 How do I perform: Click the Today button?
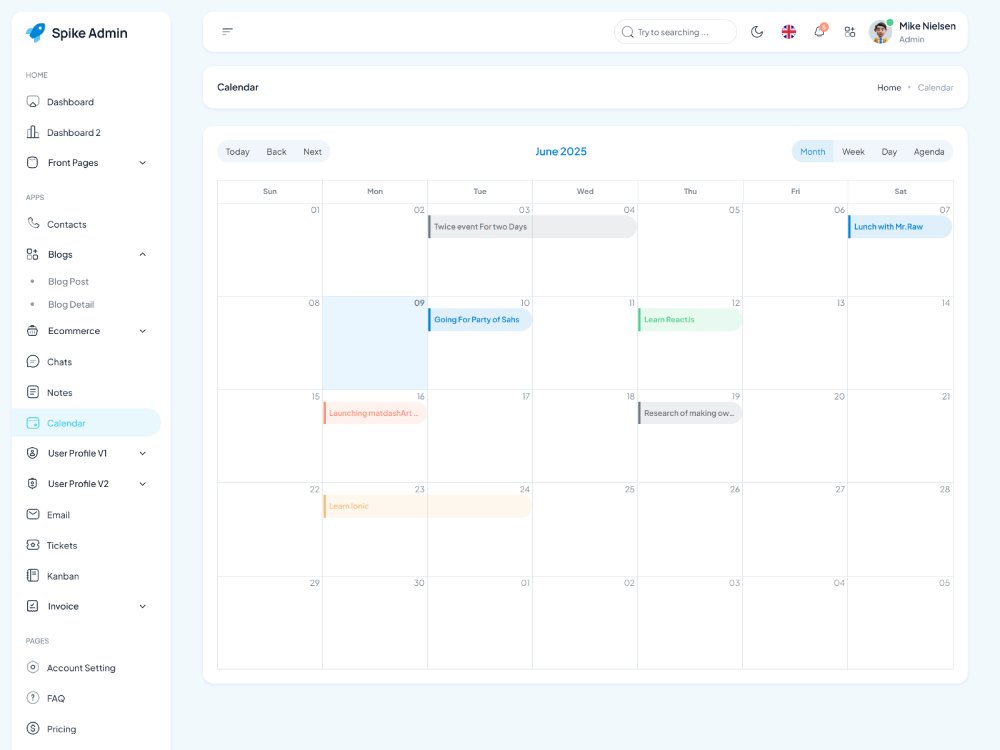pyautogui.click(x=237, y=151)
